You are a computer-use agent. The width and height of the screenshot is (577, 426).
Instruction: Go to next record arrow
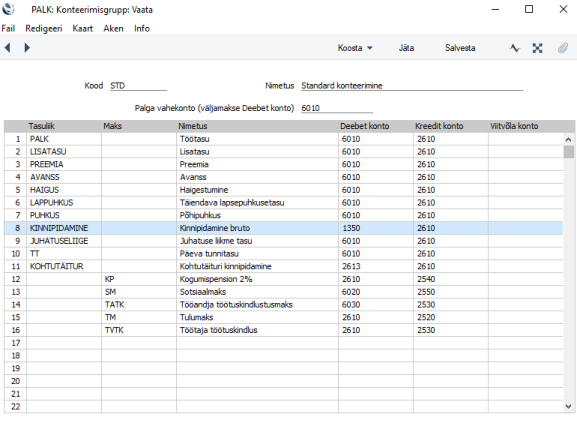[x=27, y=47]
